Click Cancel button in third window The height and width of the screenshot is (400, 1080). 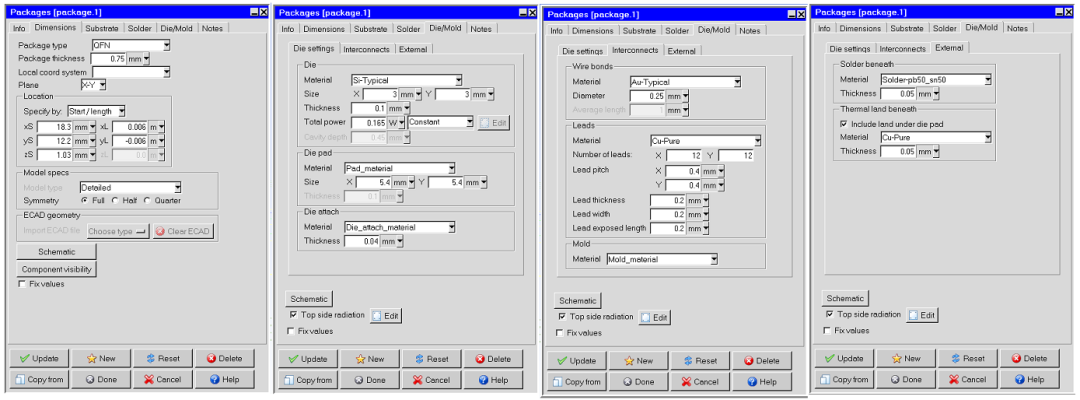(x=700, y=381)
